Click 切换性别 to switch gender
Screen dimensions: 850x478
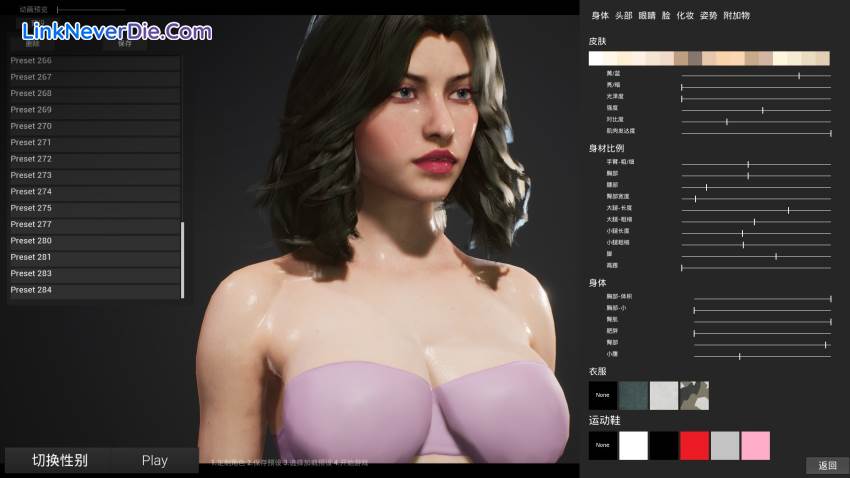click(x=60, y=460)
